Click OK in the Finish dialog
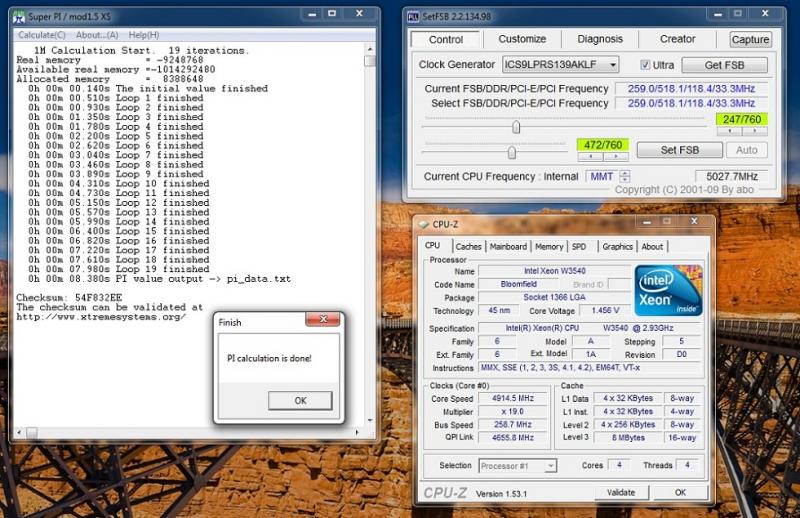The width and height of the screenshot is (800, 518). click(301, 401)
